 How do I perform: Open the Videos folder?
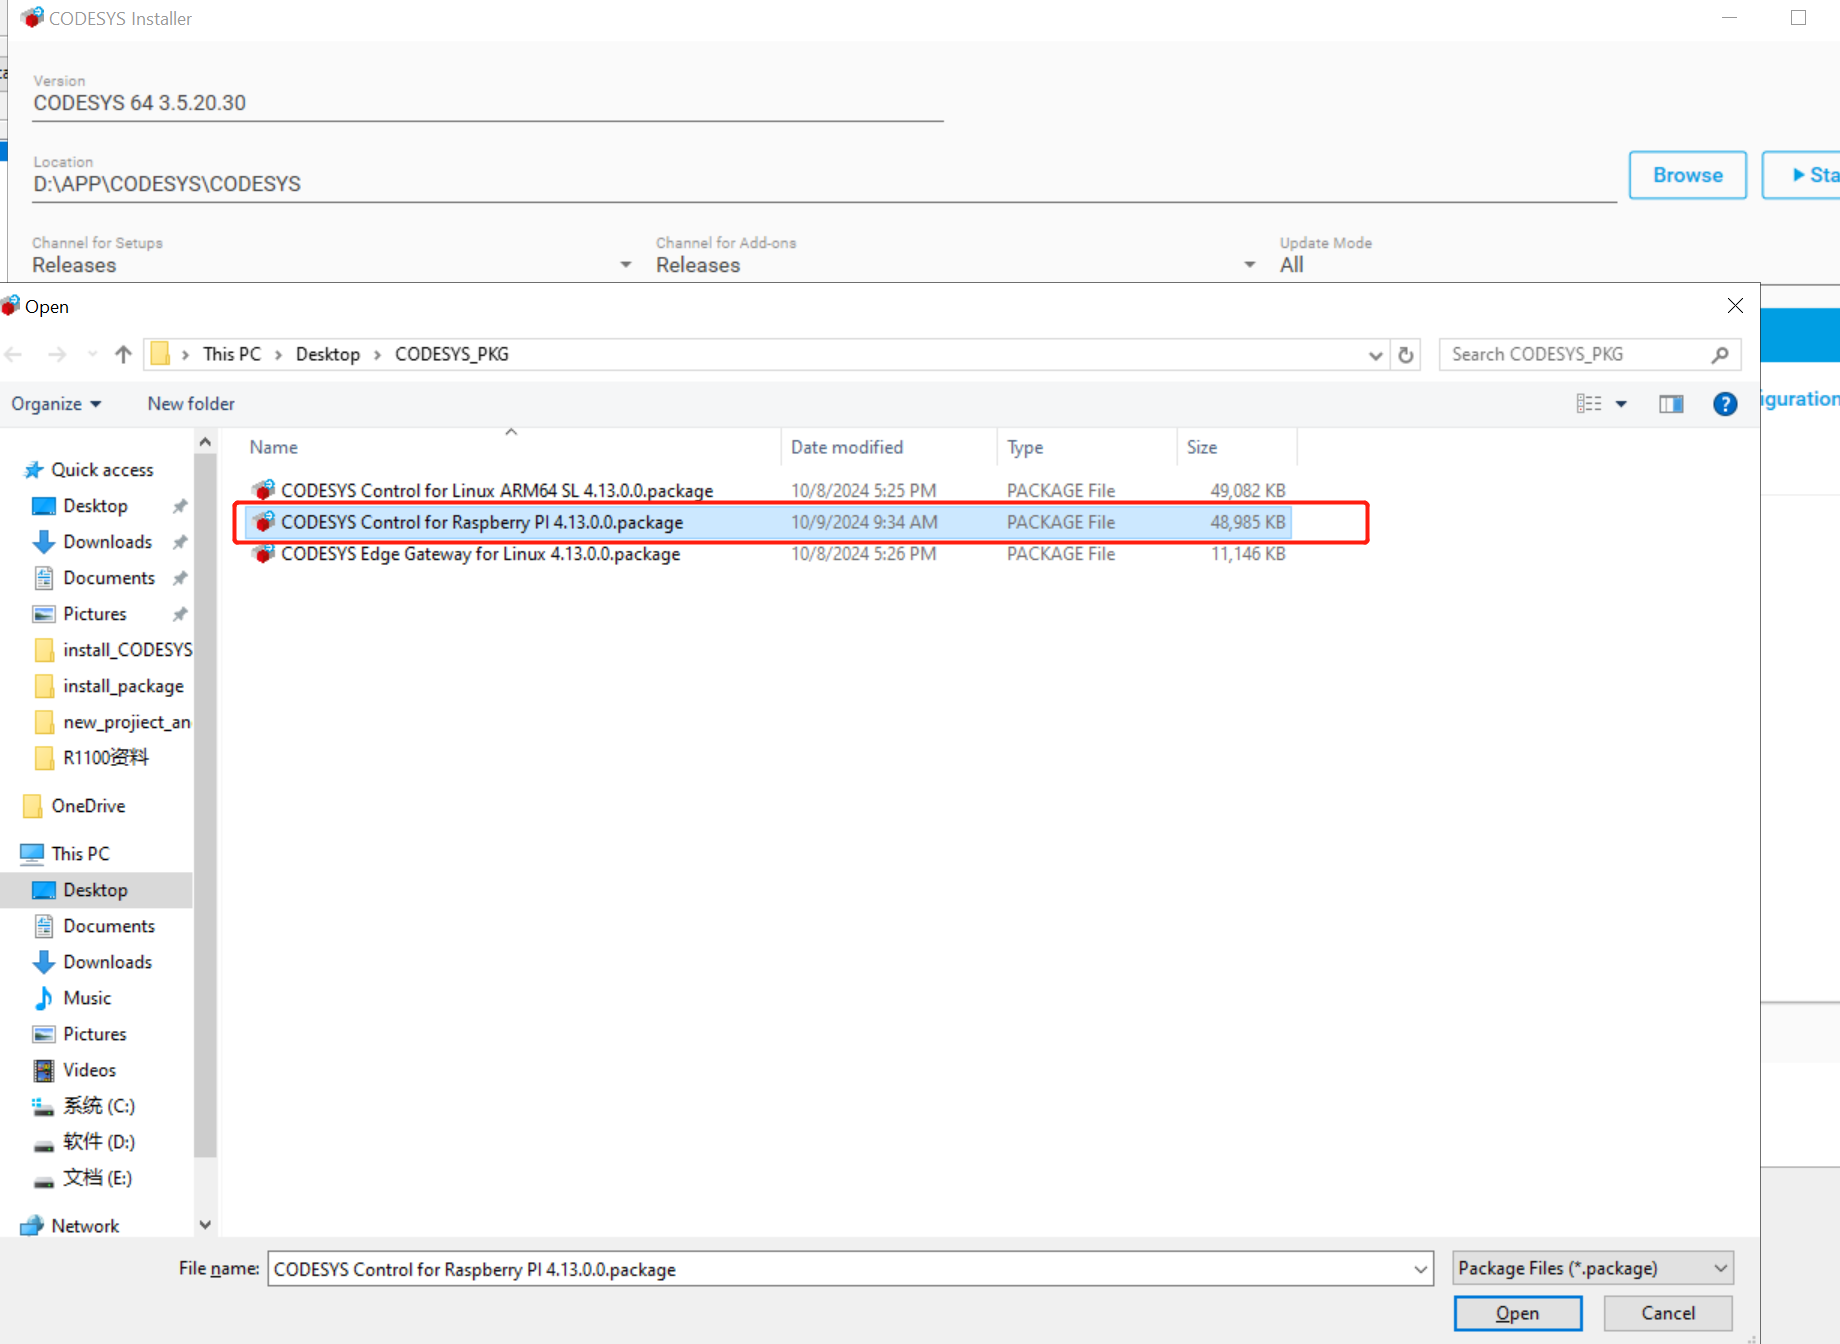pyautogui.click(x=89, y=1070)
